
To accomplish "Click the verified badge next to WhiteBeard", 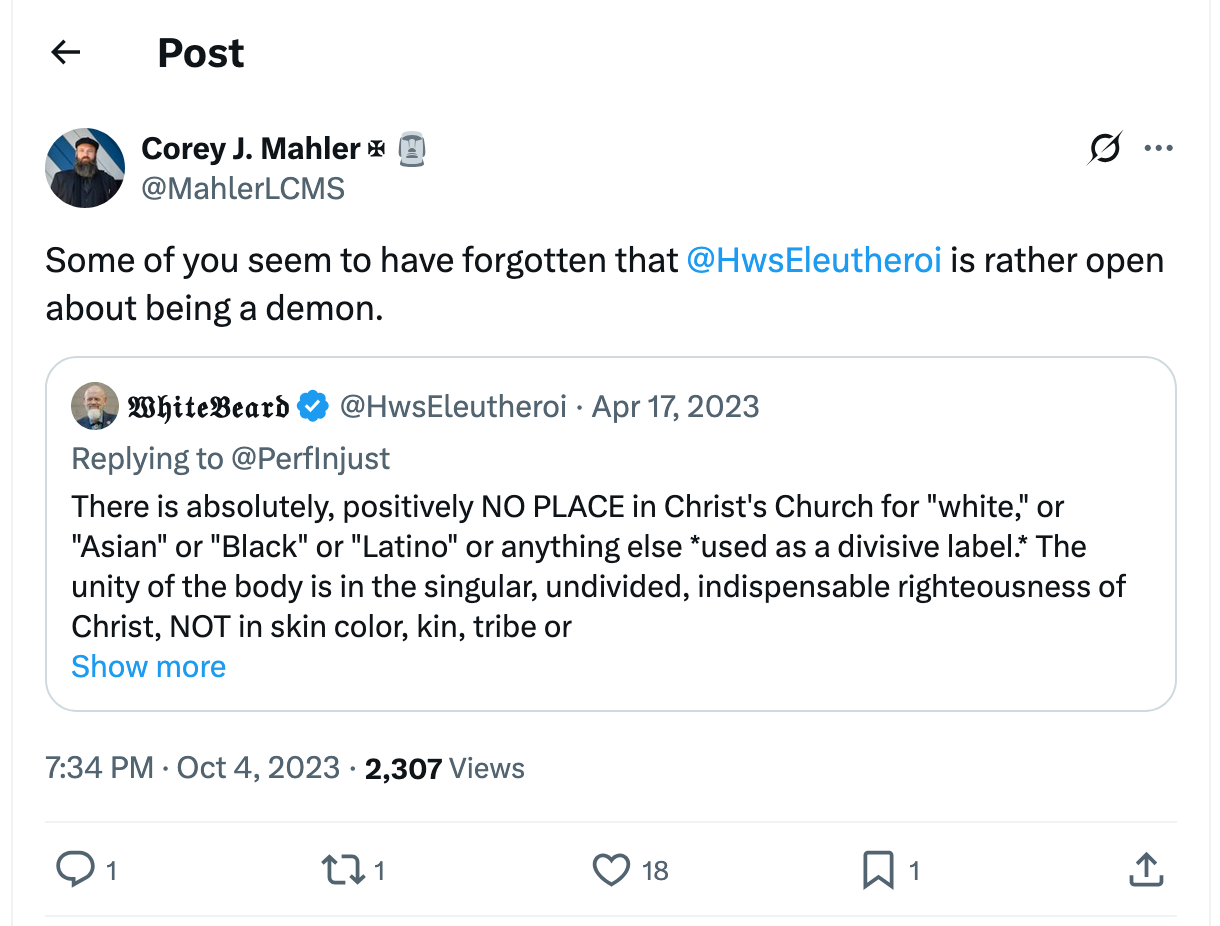I will click(313, 406).
